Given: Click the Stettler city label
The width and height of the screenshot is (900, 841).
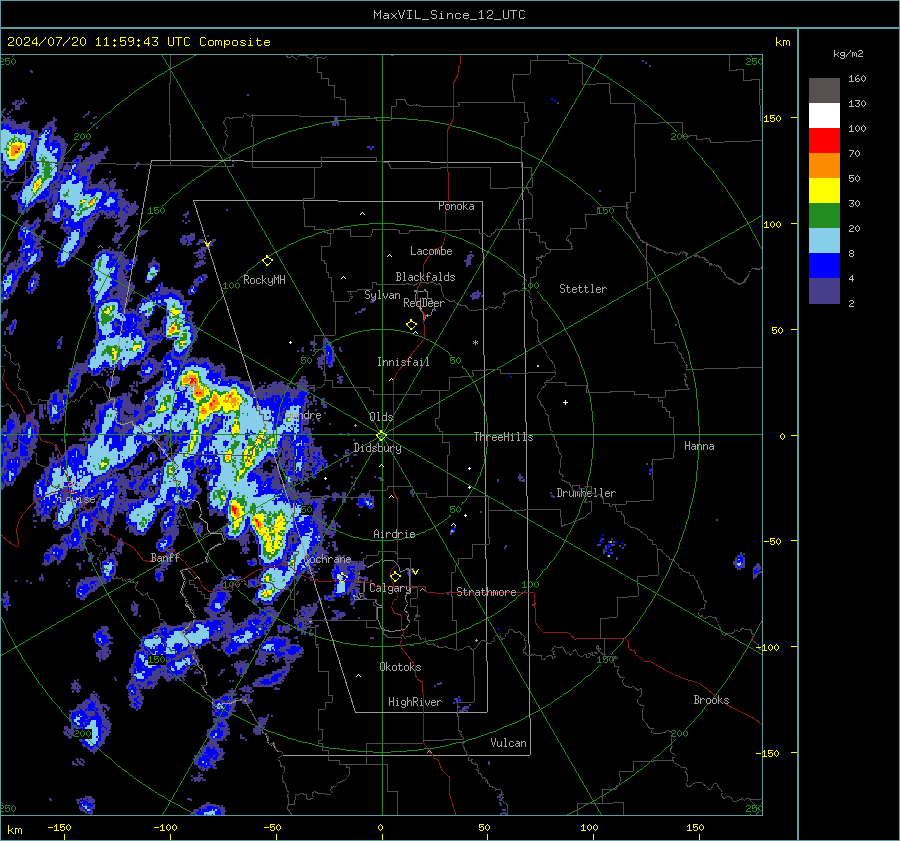Looking at the screenshot, I should coord(583,289).
